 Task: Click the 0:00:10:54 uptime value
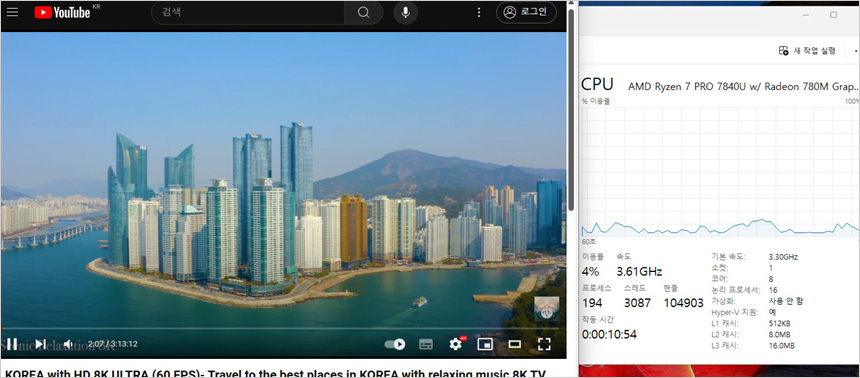pyautogui.click(x=609, y=334)
